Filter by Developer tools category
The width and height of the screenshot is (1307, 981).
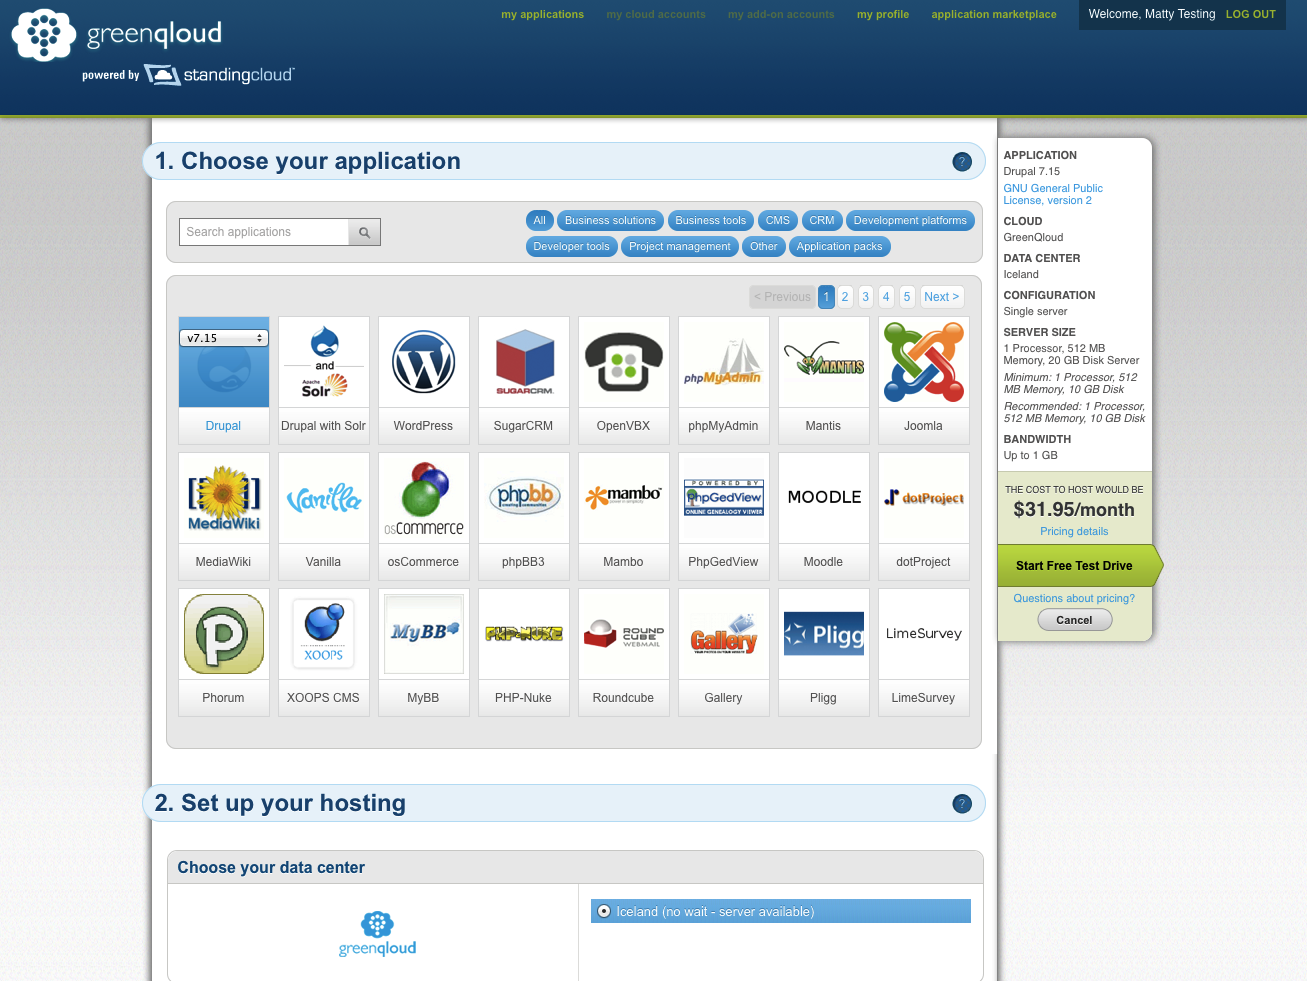click(x=571, y=247)
